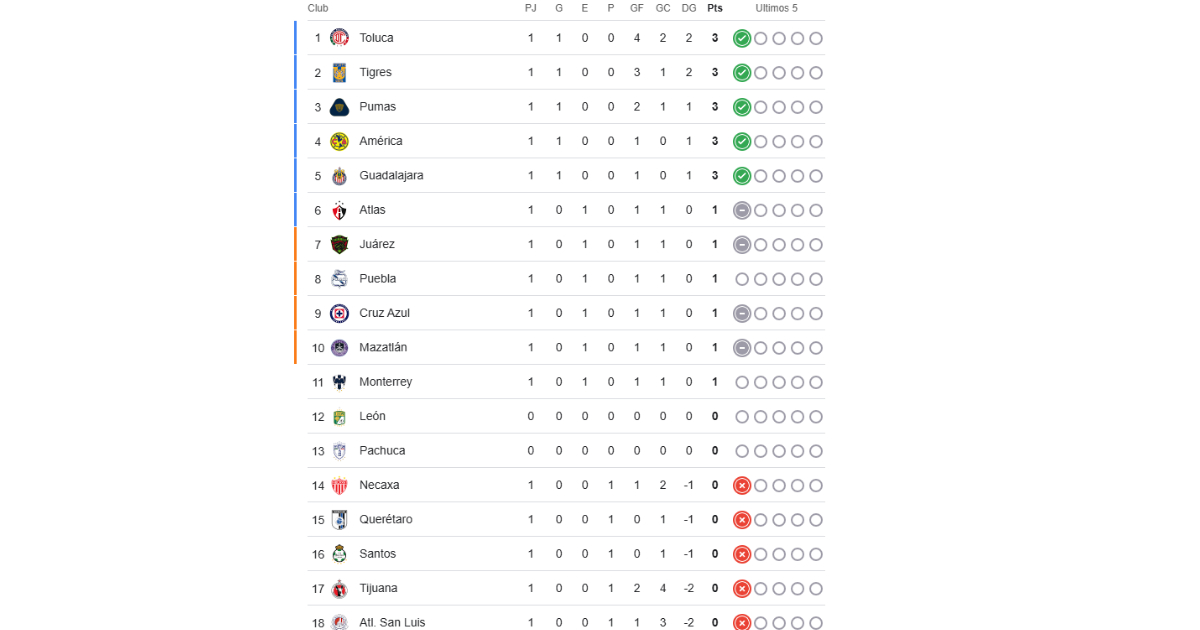Image resolution: width=1200 pixels, height=630 pixels.
Task: Open the Querétaro team name link
Action: (x=386, y=520)
